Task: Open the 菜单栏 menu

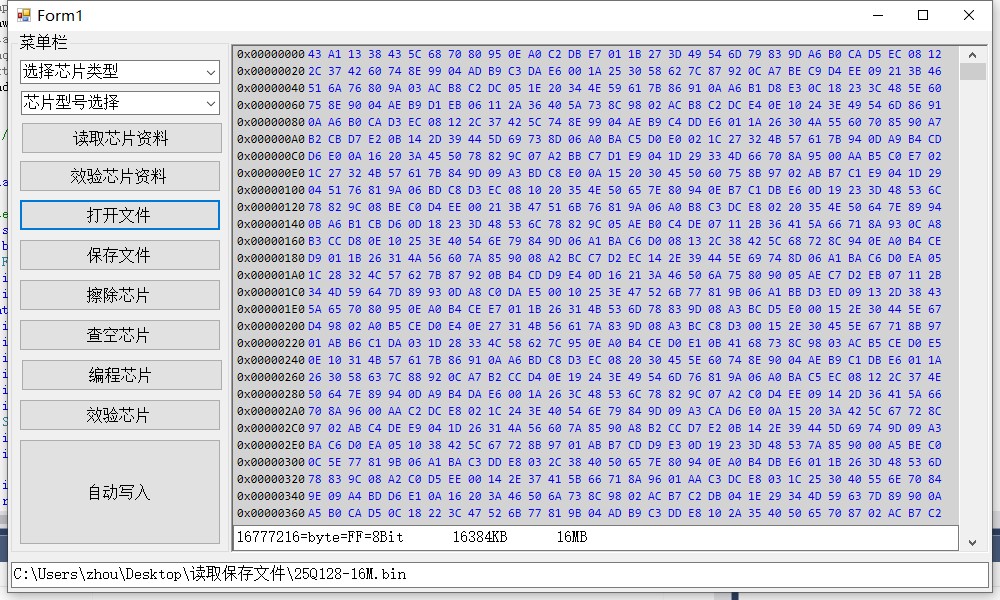Action: pos(41,43)
